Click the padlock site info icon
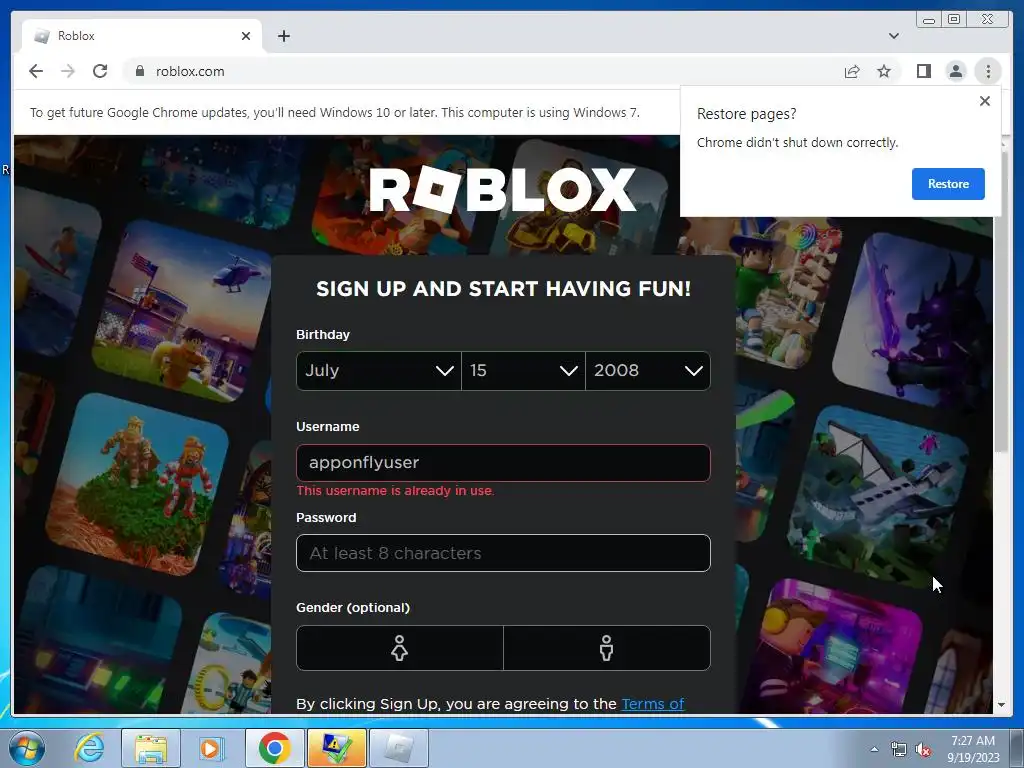 click(139, 71)
